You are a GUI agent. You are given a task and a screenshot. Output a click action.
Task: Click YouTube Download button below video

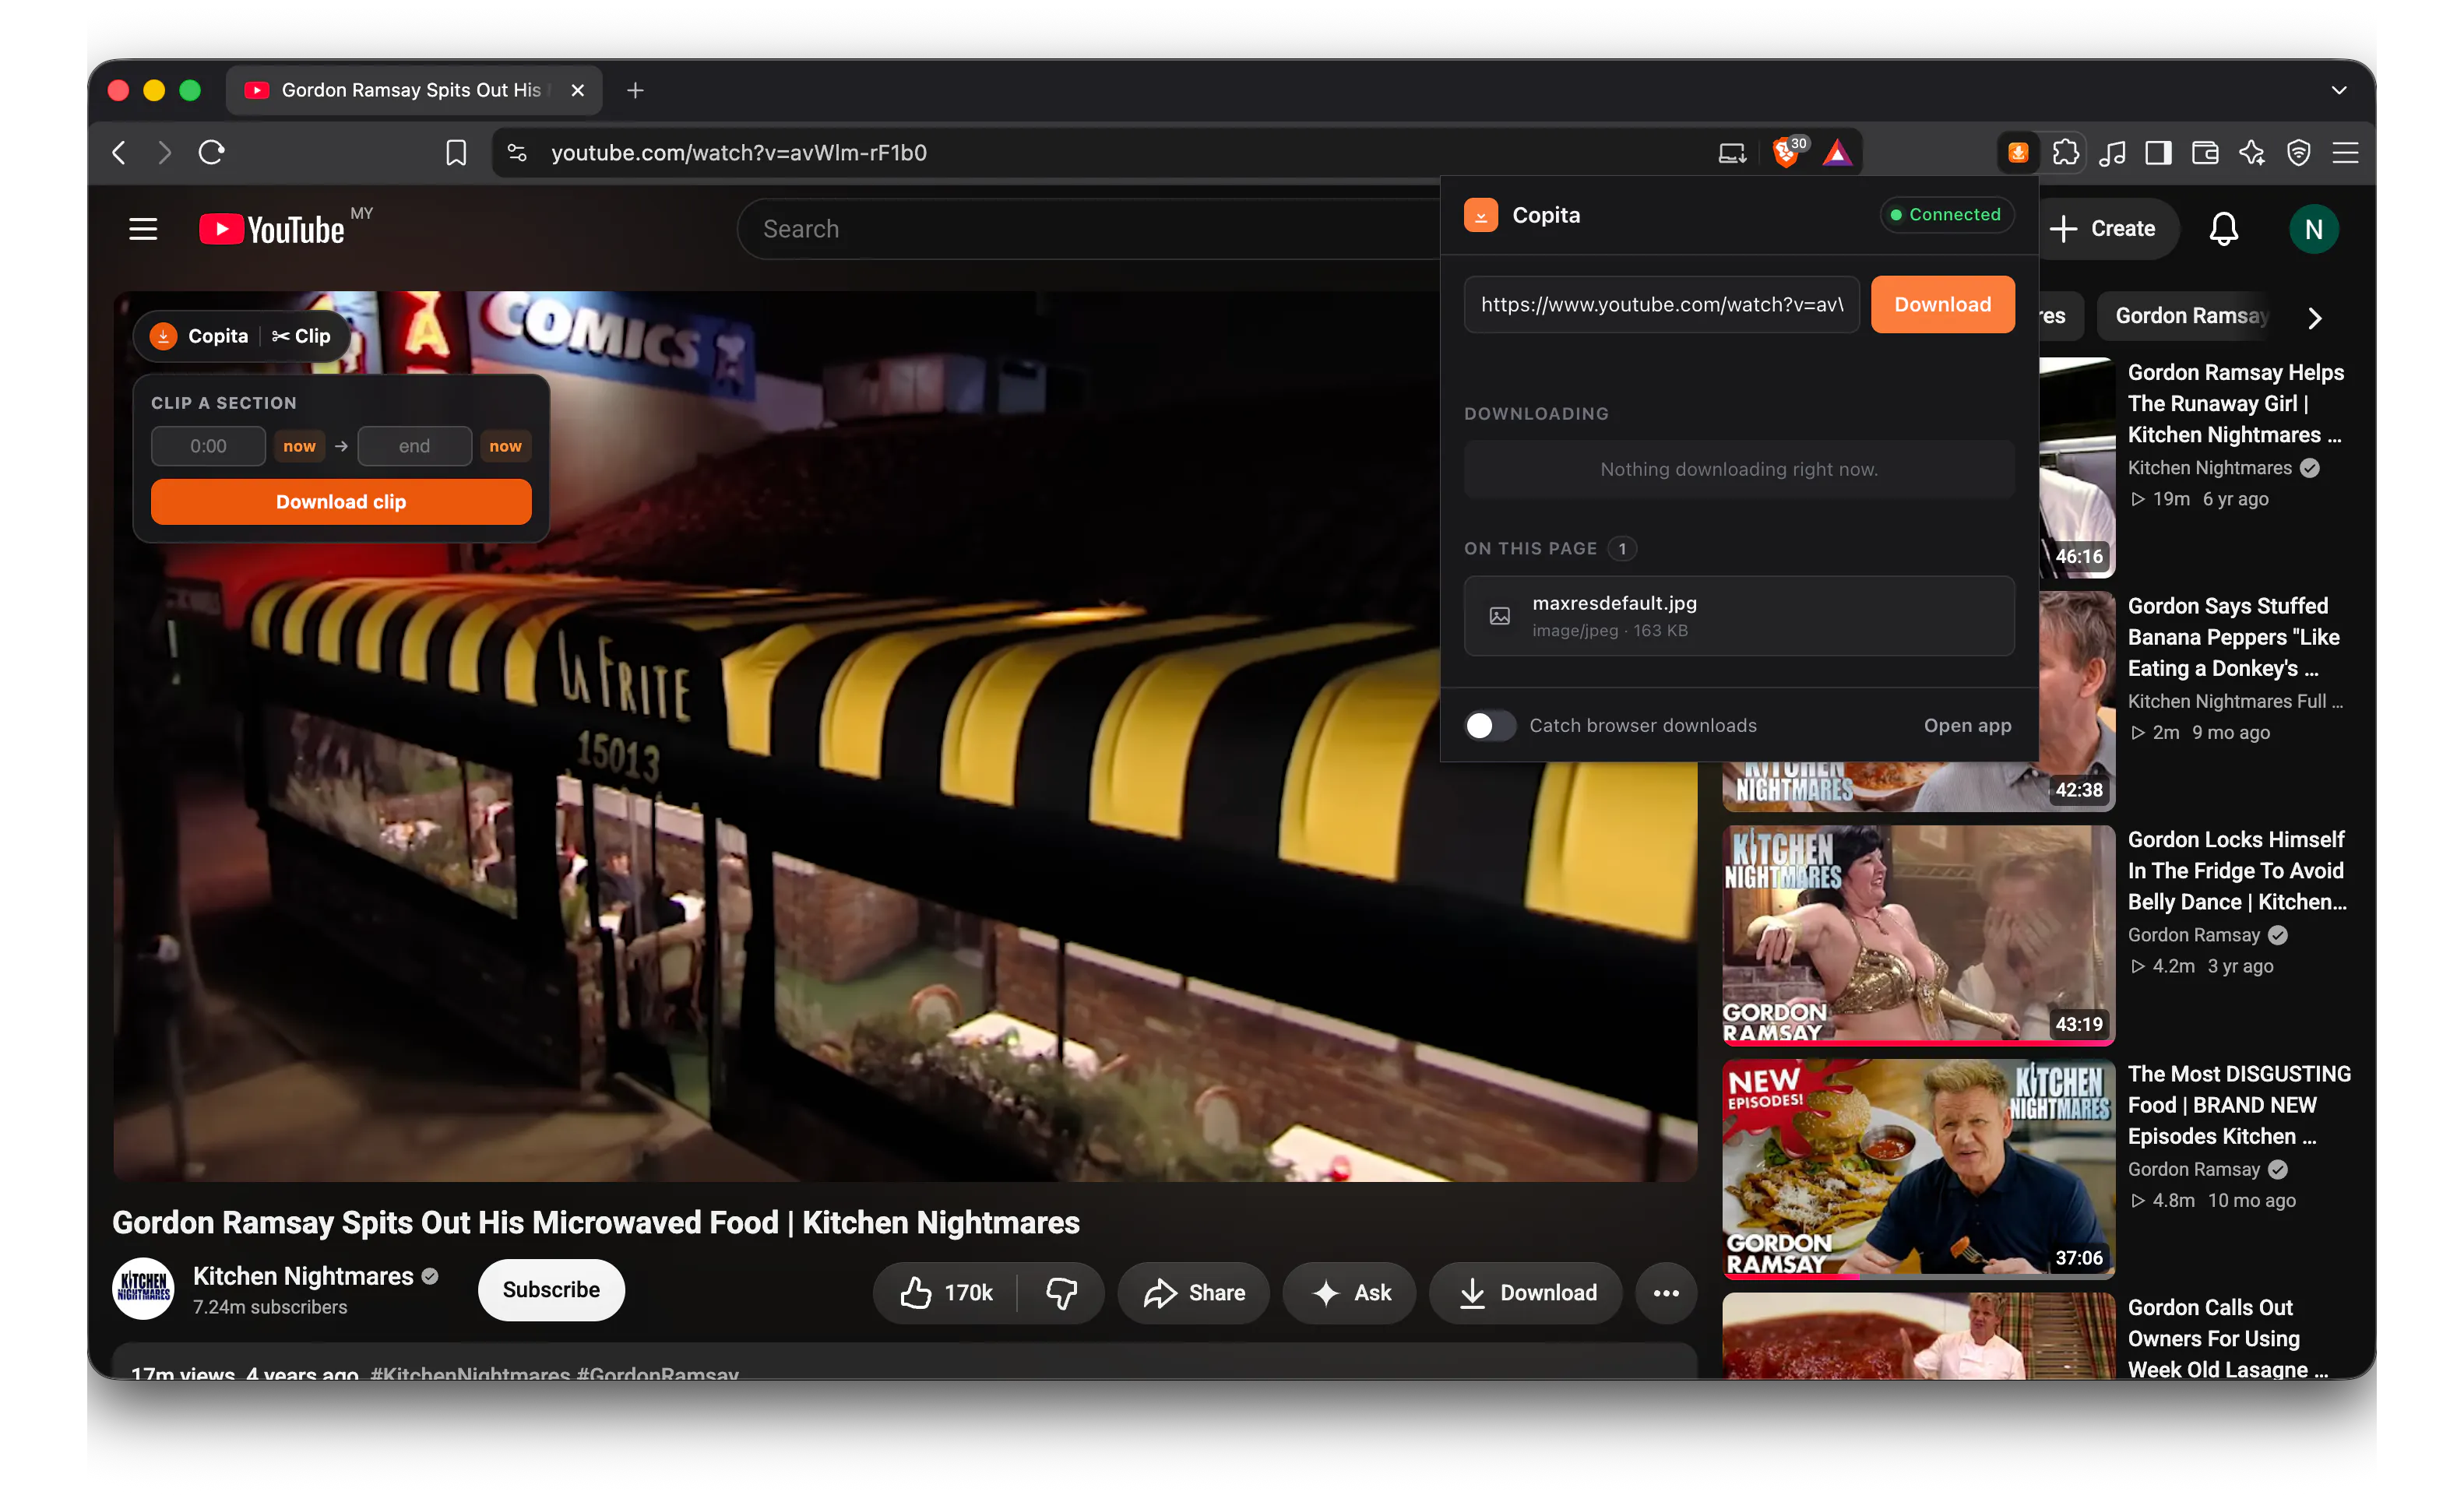[1526, 1293]
